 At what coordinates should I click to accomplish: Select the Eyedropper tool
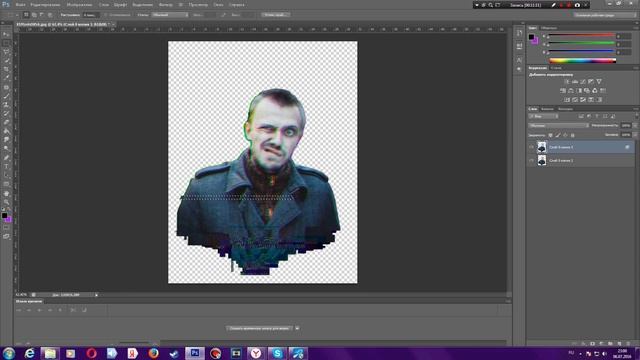pyautogui.click(x=6, y=78)
